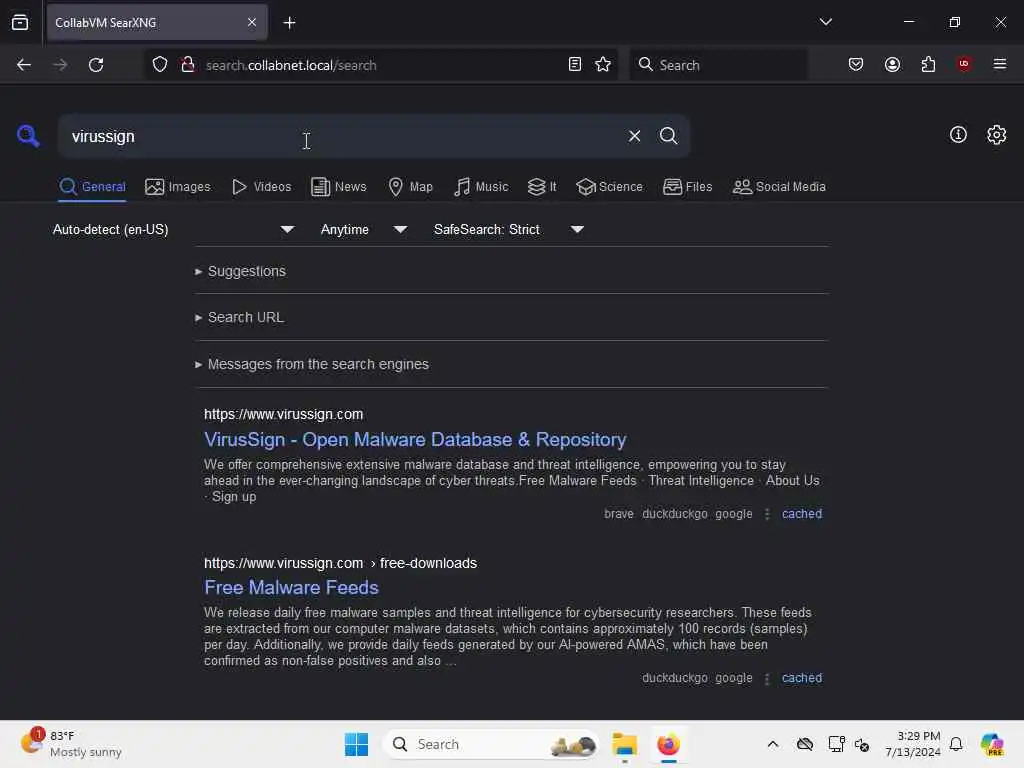
Task: Bookmark this page with star icon
Action: (603, 65)
